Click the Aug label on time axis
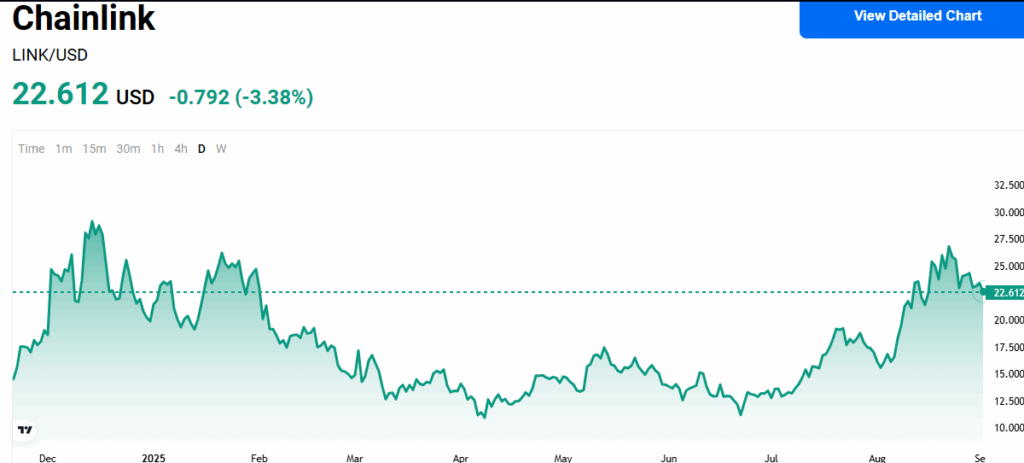 coord(878,458)
